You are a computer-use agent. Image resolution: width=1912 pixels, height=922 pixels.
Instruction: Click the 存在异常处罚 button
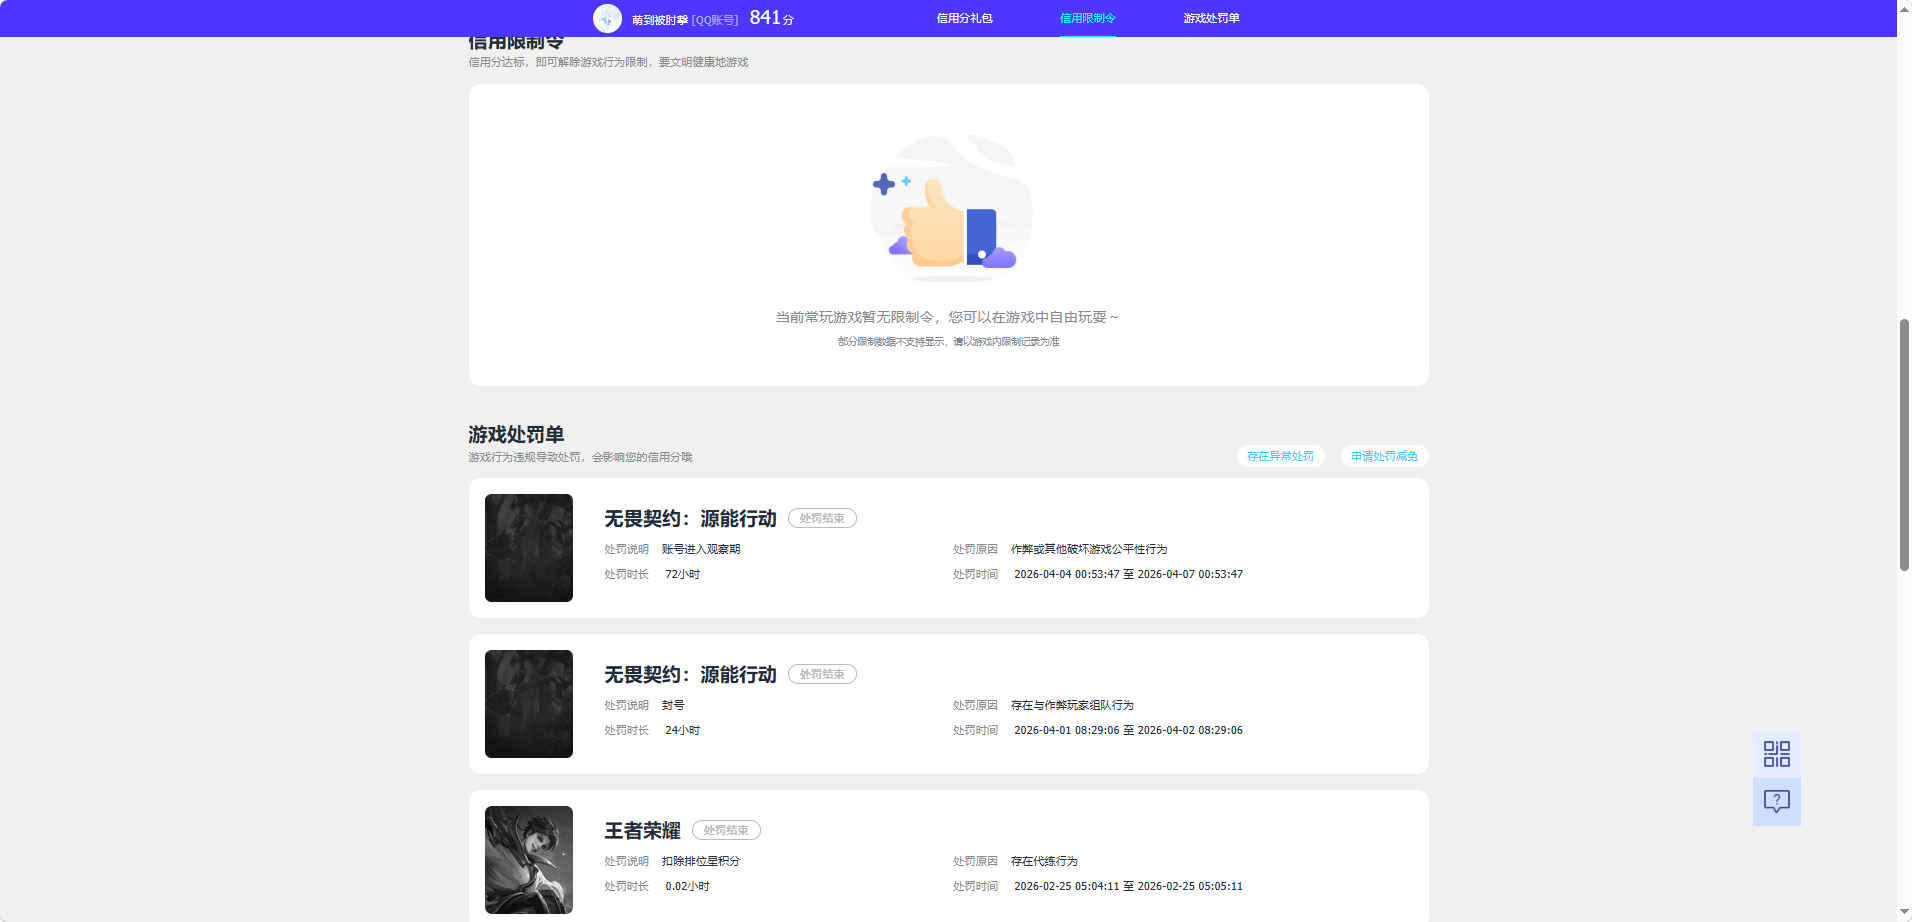pos(1280,456)
